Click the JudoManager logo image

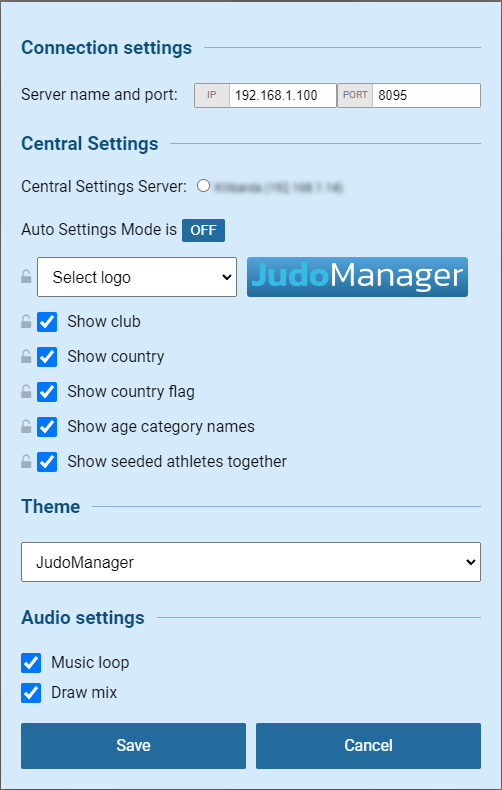pos(357,277)
